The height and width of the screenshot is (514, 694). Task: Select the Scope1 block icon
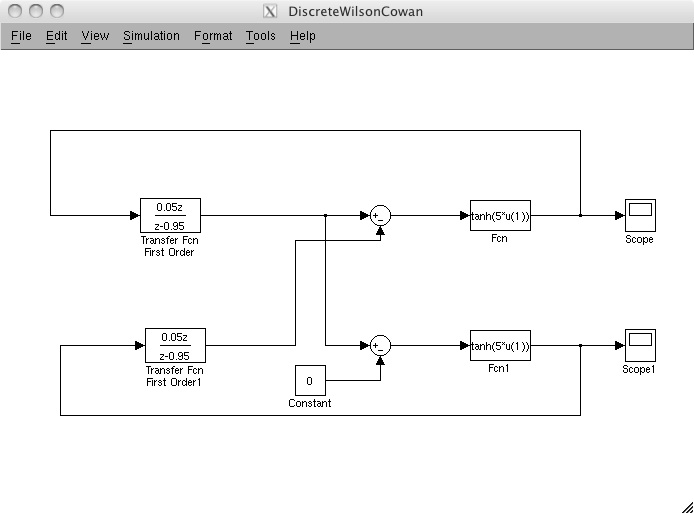click(639, 345)
